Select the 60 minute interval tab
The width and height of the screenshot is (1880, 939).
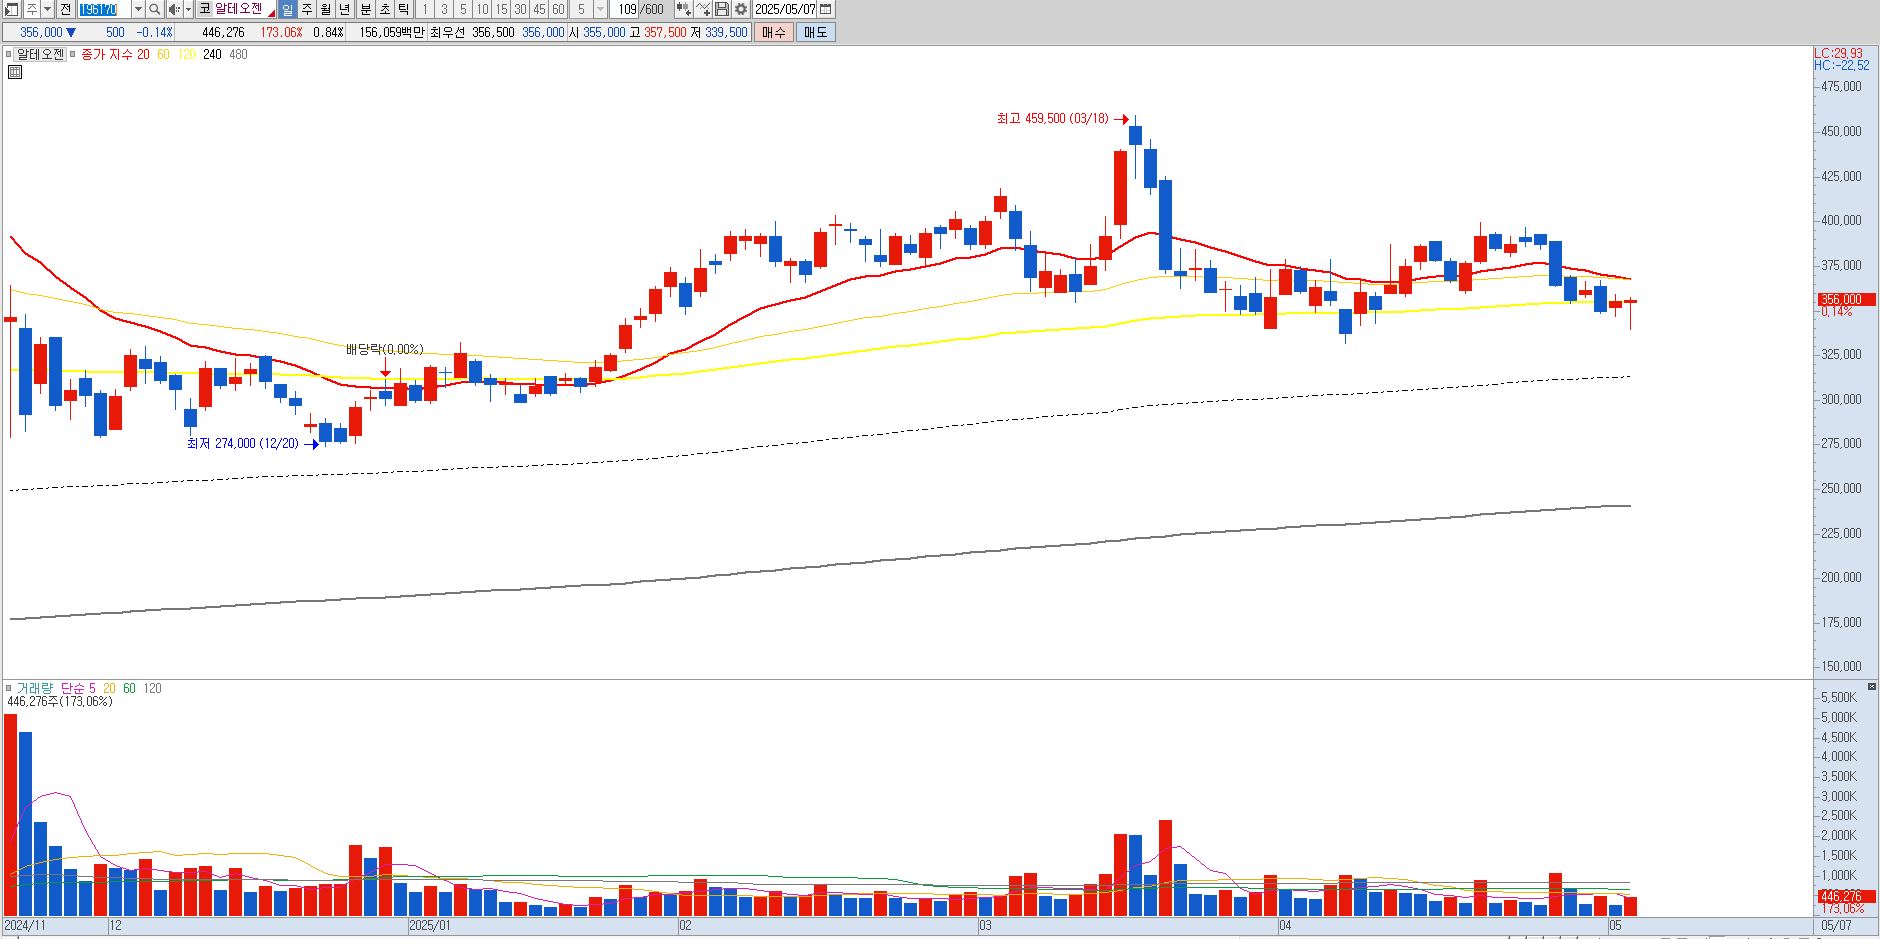click(558, 9)
